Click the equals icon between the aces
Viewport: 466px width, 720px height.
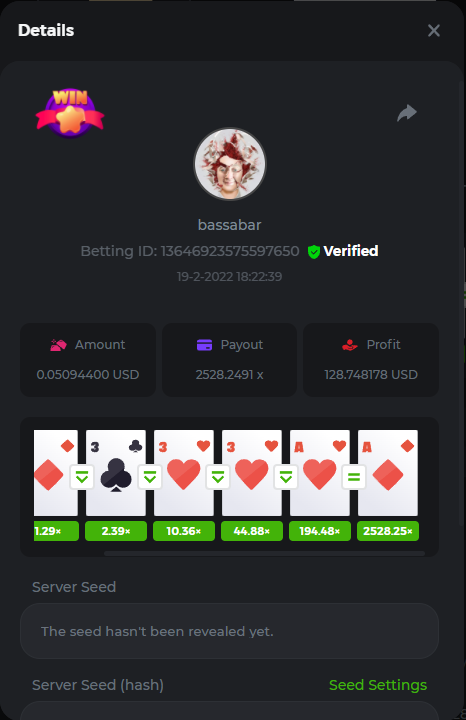point(354,477)
